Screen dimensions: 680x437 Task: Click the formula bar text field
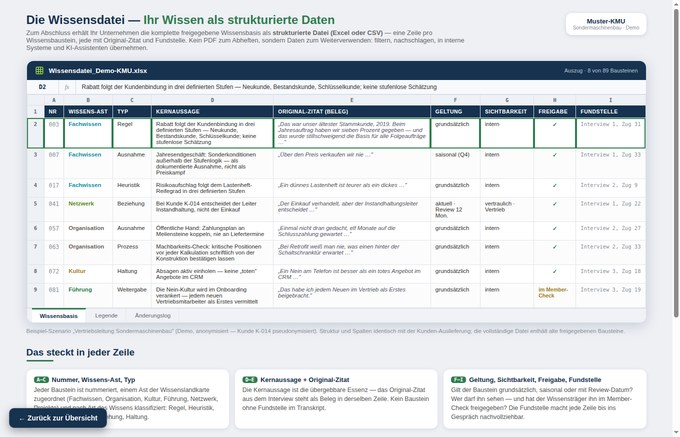(x=360, y=87)
